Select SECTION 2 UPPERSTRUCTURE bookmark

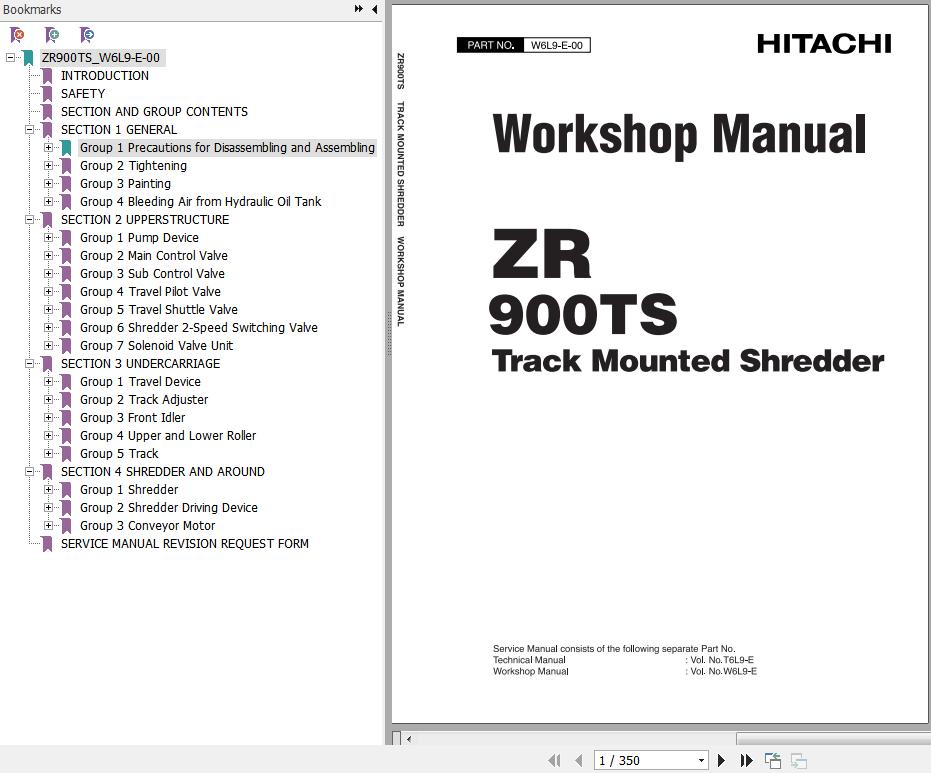coord(145,220)
